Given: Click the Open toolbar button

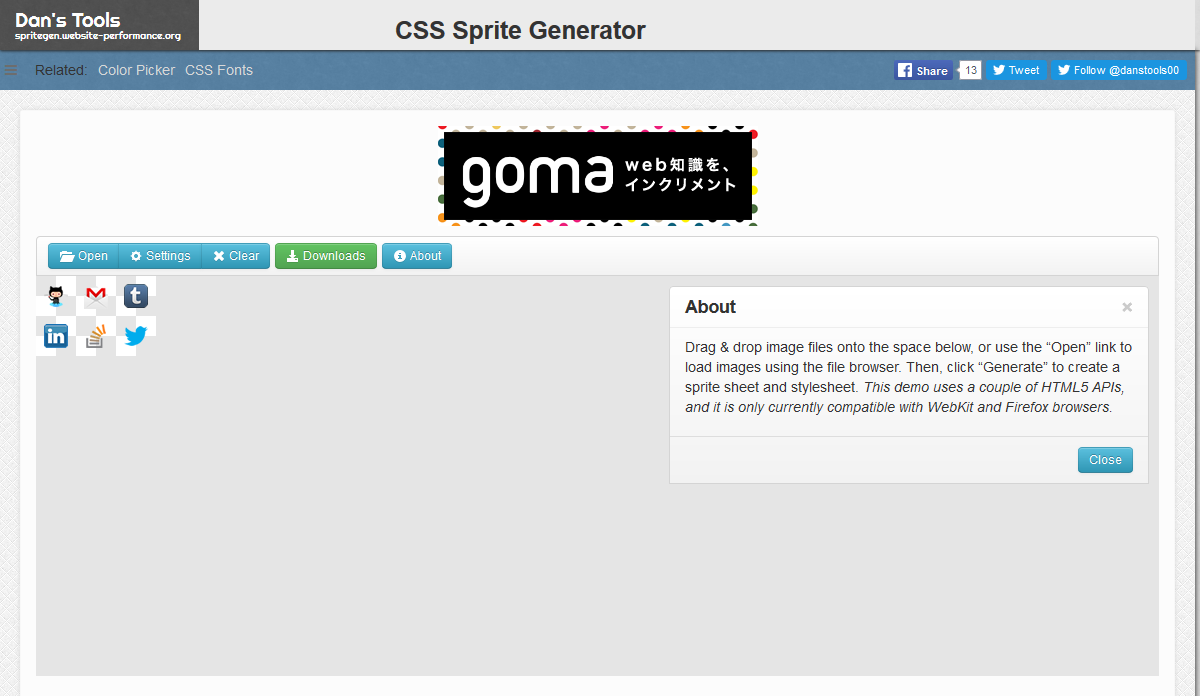Looking at the screenshot, I should tap(84, 256).
